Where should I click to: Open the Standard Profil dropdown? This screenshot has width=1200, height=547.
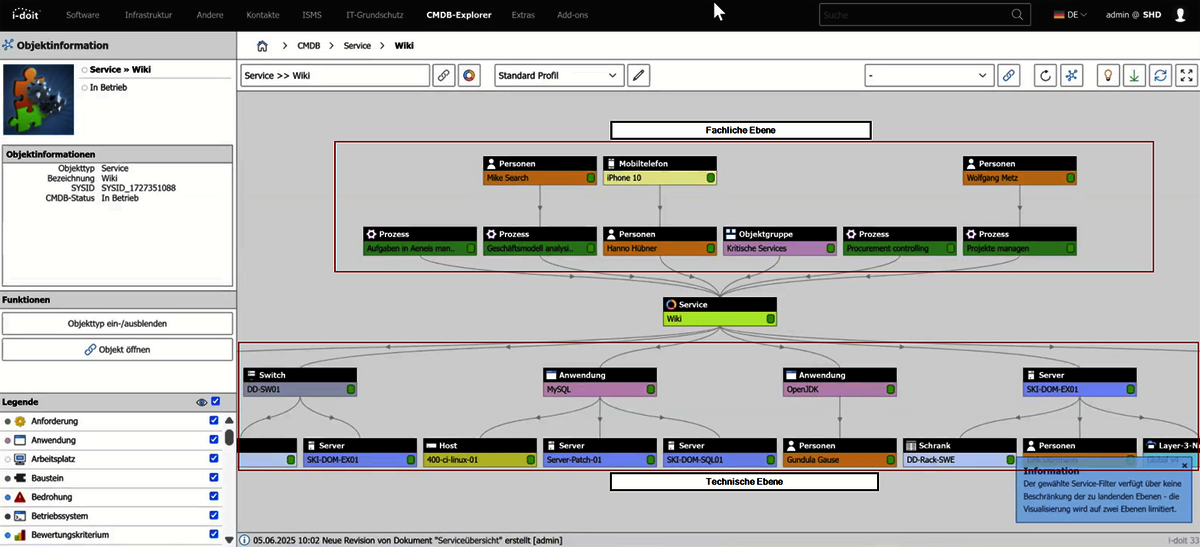point(559,76)
